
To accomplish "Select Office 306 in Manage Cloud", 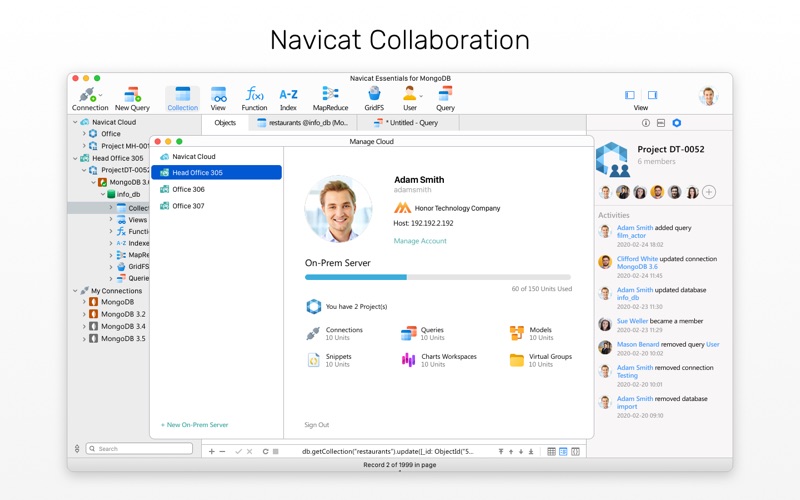I will 216,189.
